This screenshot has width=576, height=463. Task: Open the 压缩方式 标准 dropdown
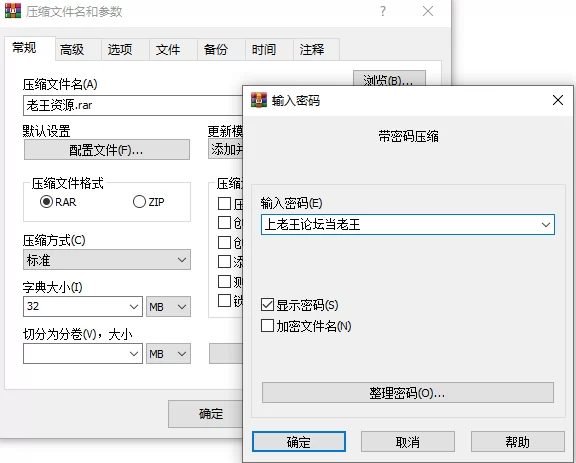pyautogui.click(x=107, y=260)
